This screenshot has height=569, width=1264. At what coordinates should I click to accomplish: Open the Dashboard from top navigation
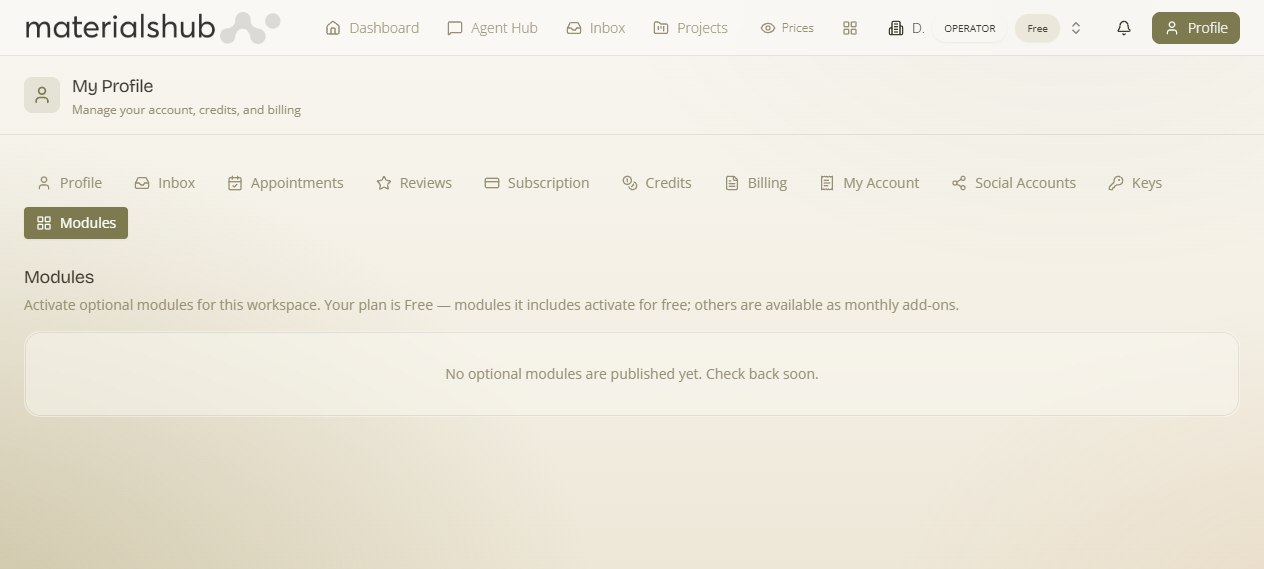(x=372, y=28)
